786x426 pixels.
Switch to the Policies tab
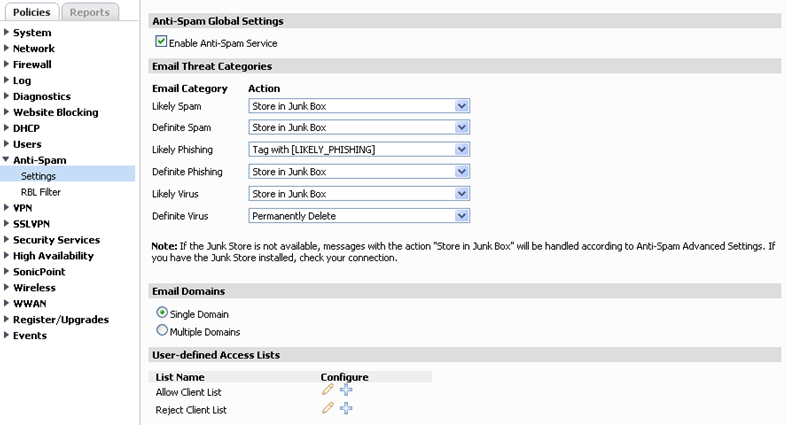point(32,12)
